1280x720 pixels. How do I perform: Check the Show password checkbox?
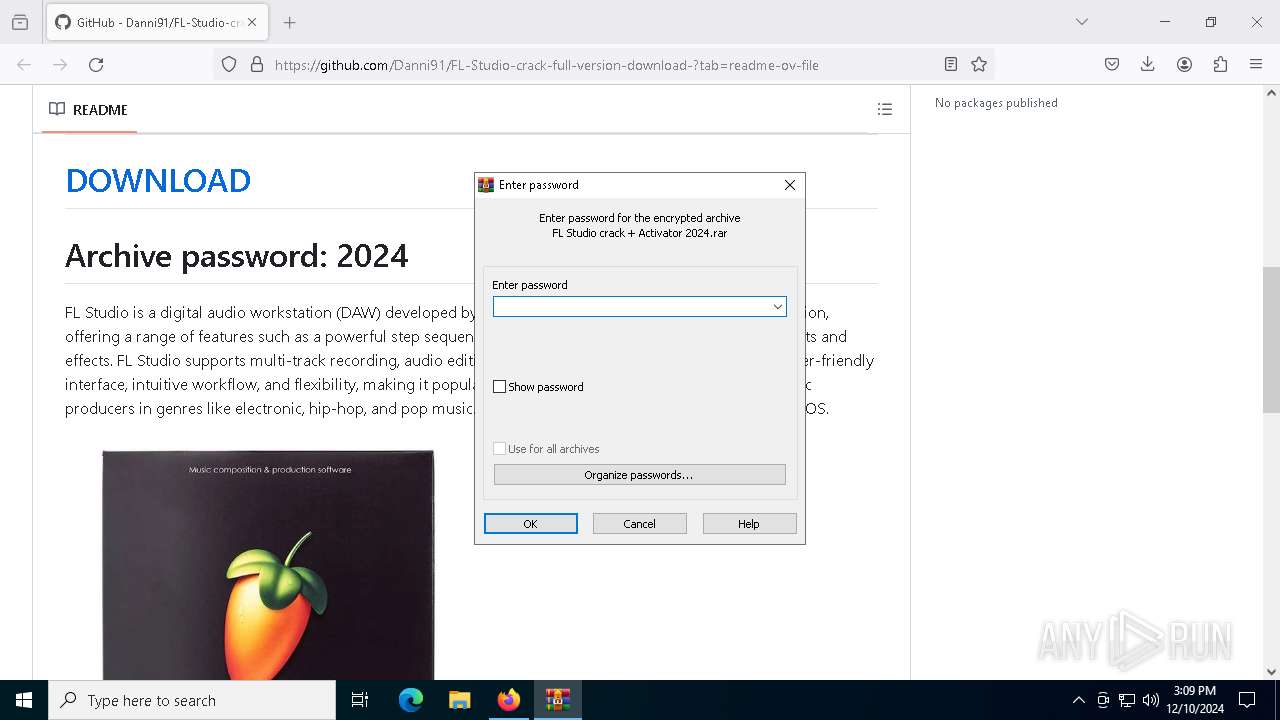pos(500,387)
